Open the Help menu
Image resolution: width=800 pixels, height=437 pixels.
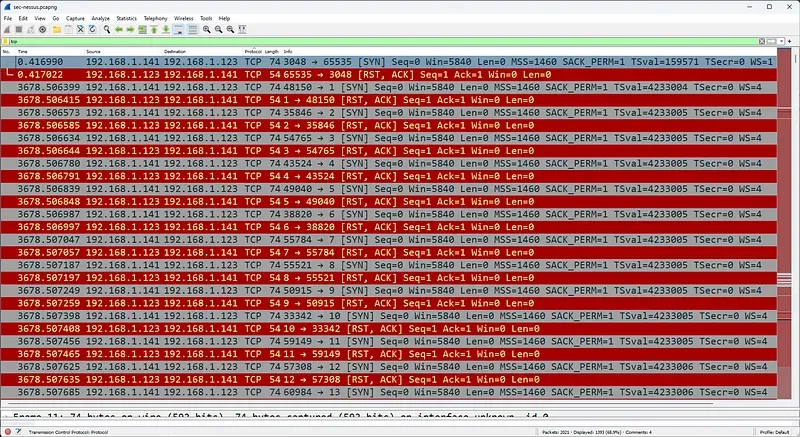point(224,18)
